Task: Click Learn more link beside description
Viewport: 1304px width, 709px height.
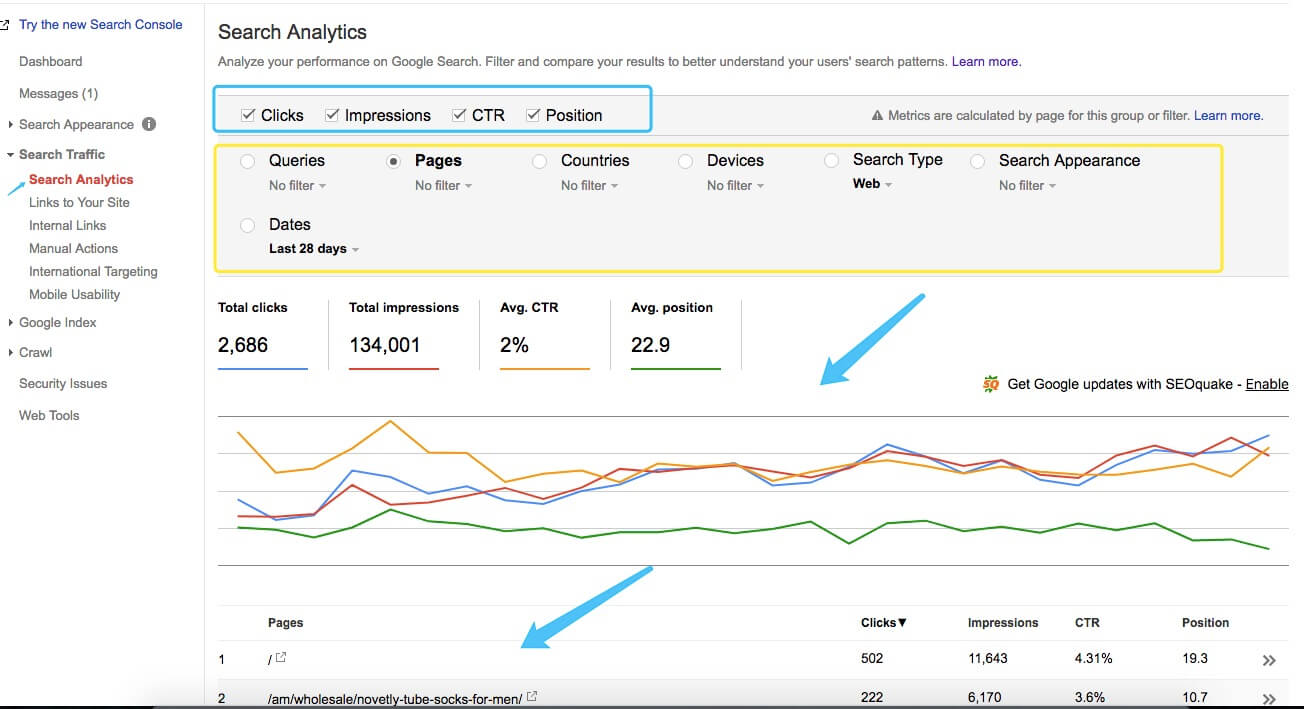Action: point(986,62)
